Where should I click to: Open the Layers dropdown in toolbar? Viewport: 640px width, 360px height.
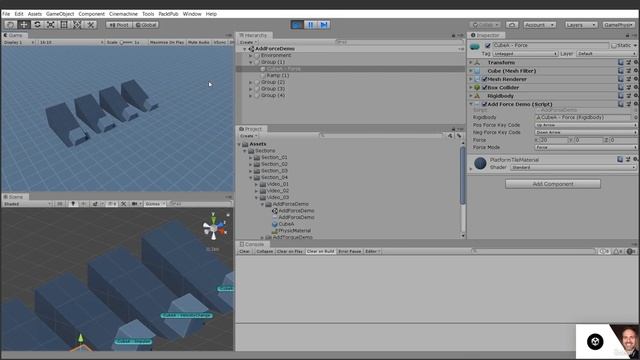[x=581, y=25]
